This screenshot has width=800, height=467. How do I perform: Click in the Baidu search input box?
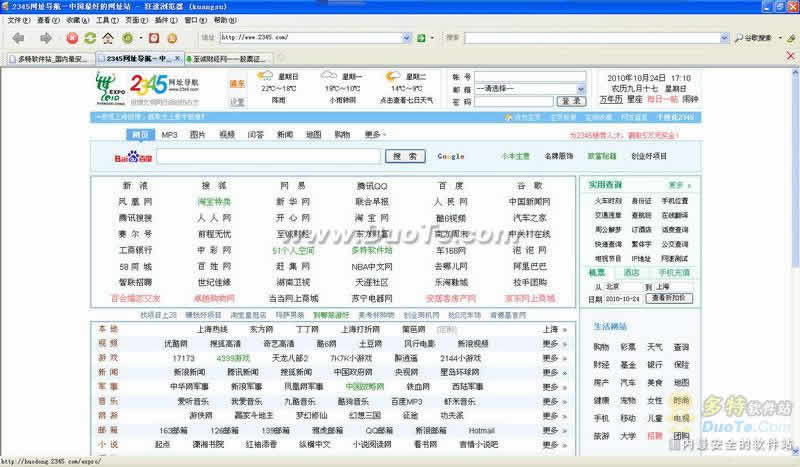click(x=269, y=156)
